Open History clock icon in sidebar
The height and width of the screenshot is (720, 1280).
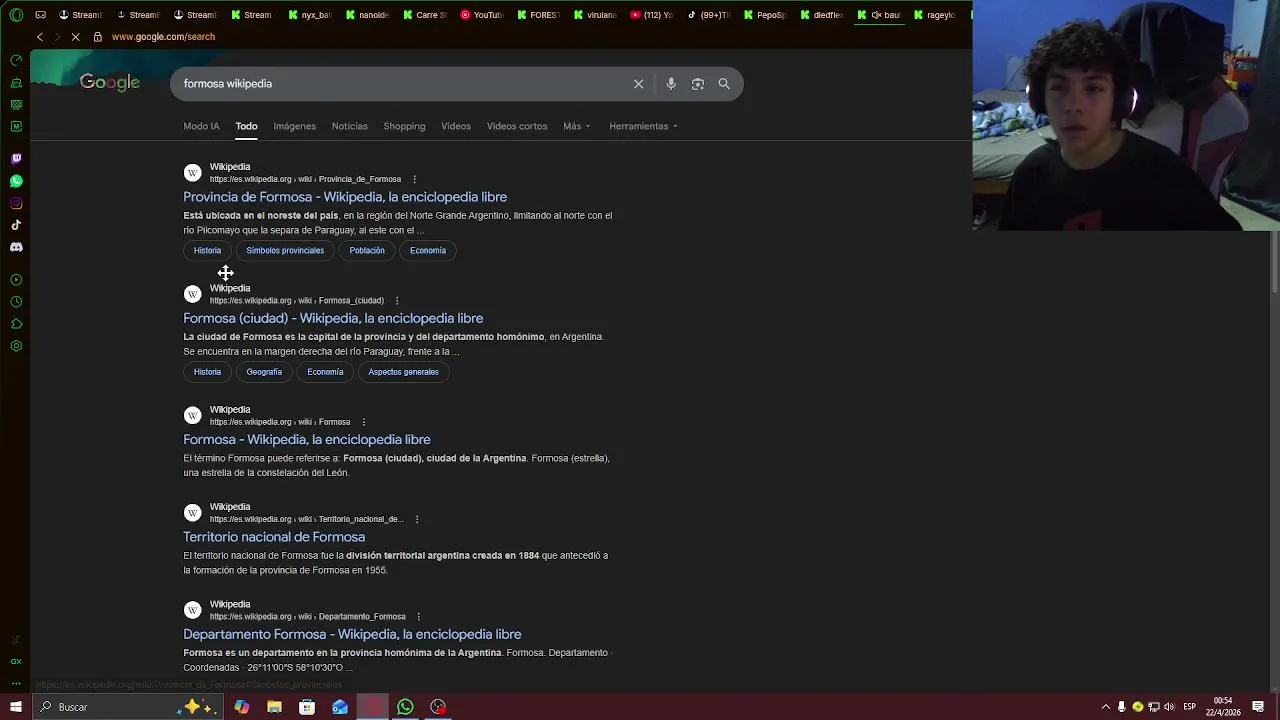click(16, 302)
